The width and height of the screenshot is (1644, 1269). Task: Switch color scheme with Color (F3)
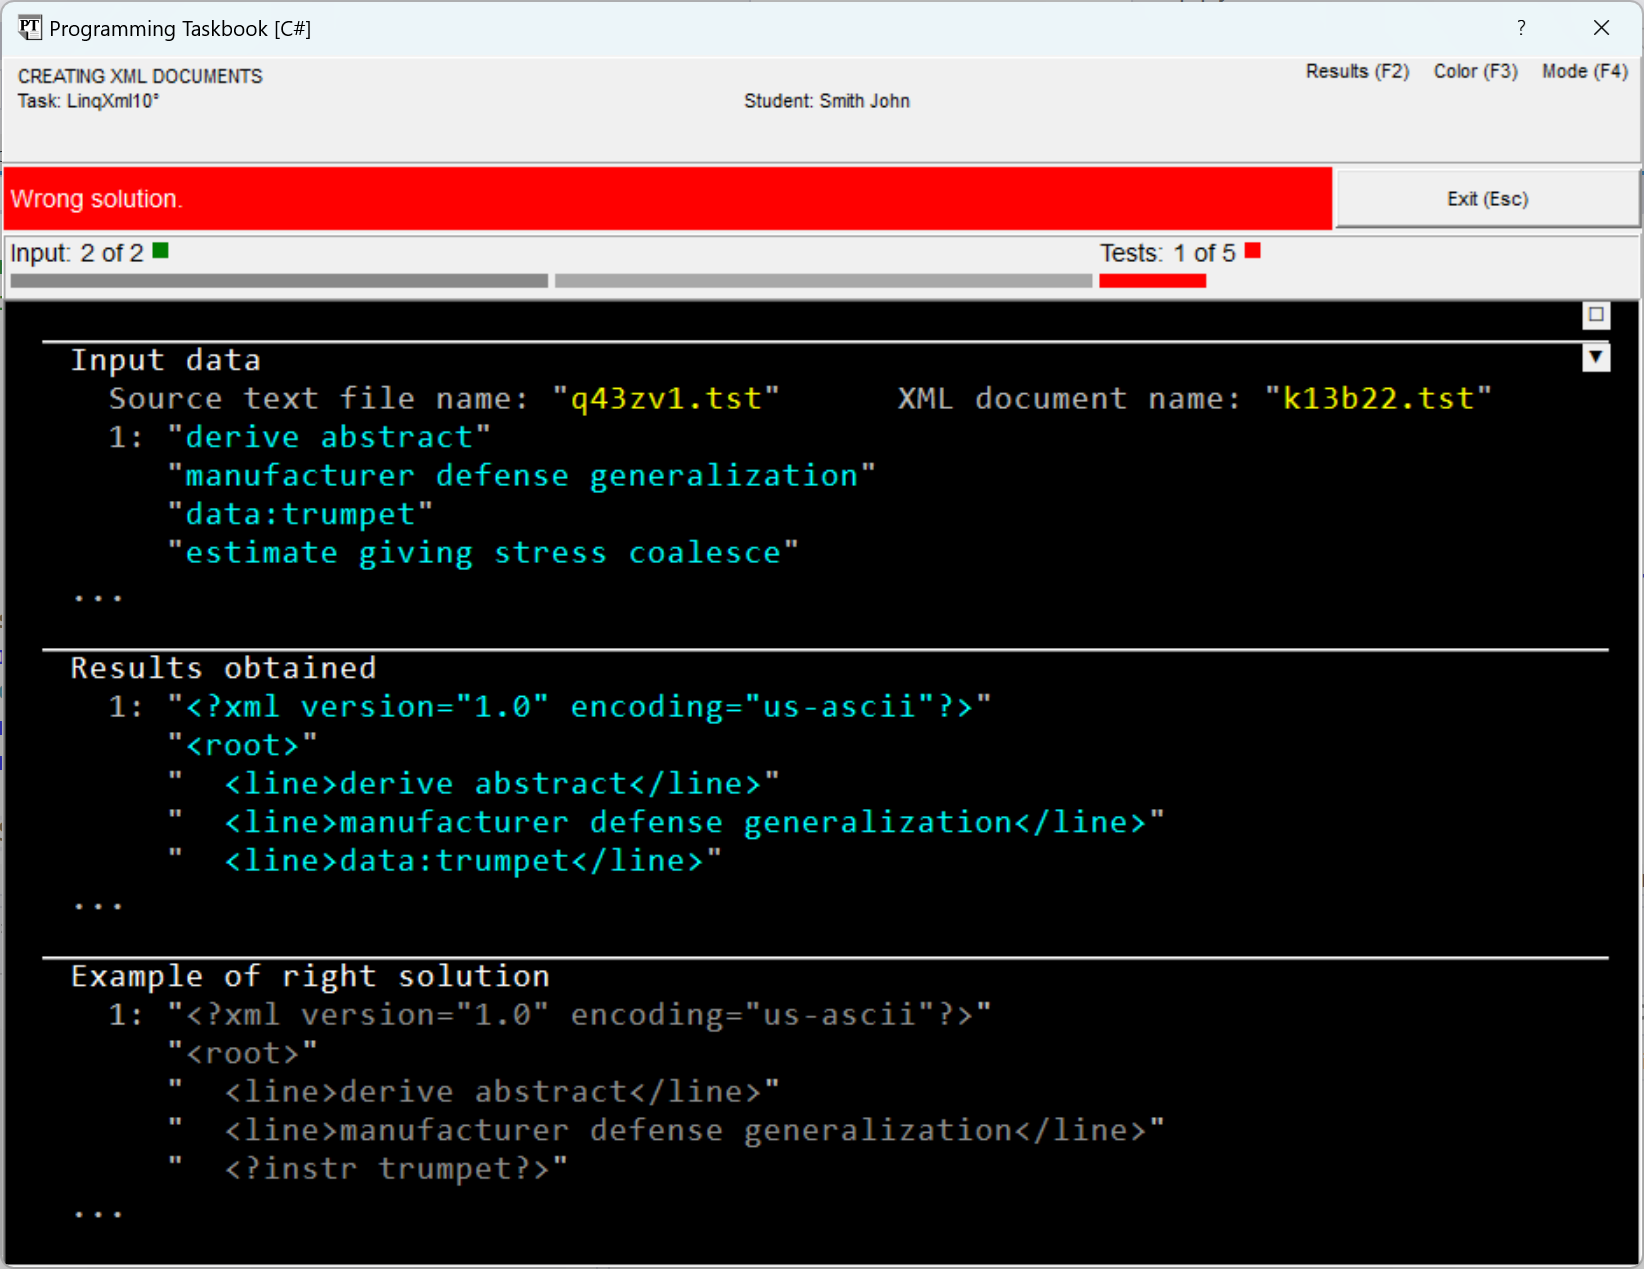(1475, 71)
